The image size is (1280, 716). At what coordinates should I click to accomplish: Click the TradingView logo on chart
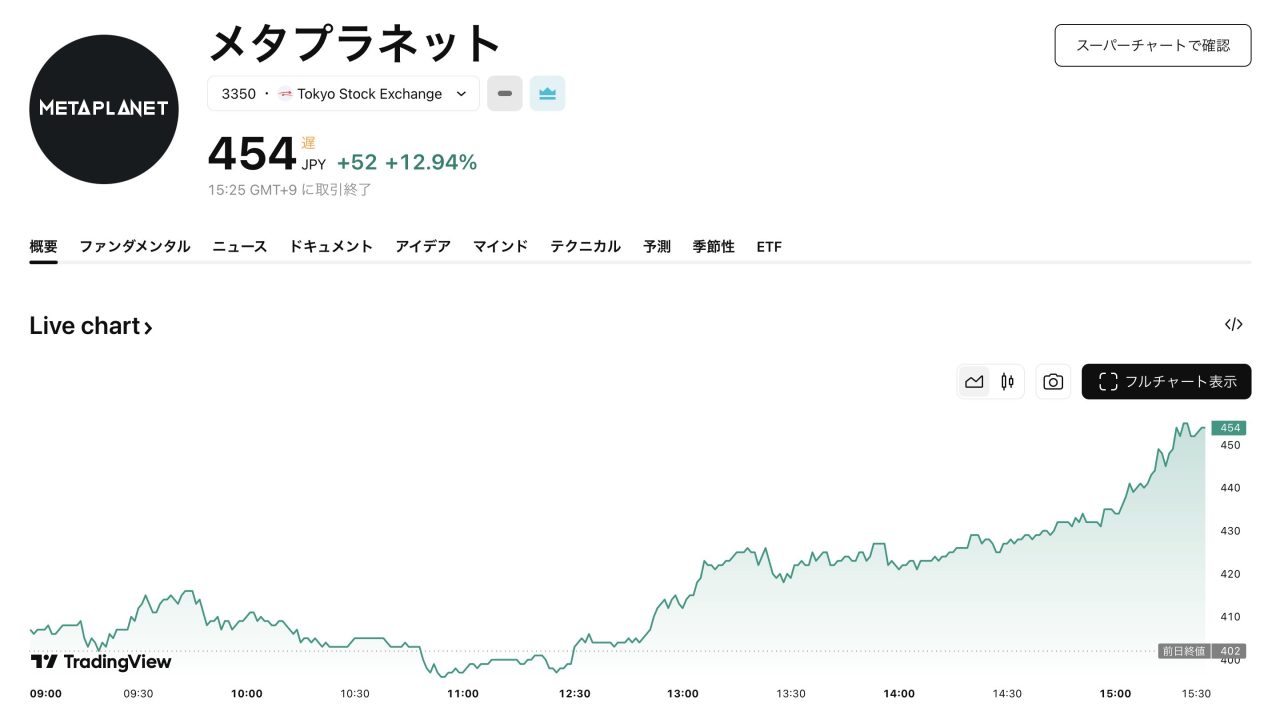pyautogui.click(x=101, y=661)
